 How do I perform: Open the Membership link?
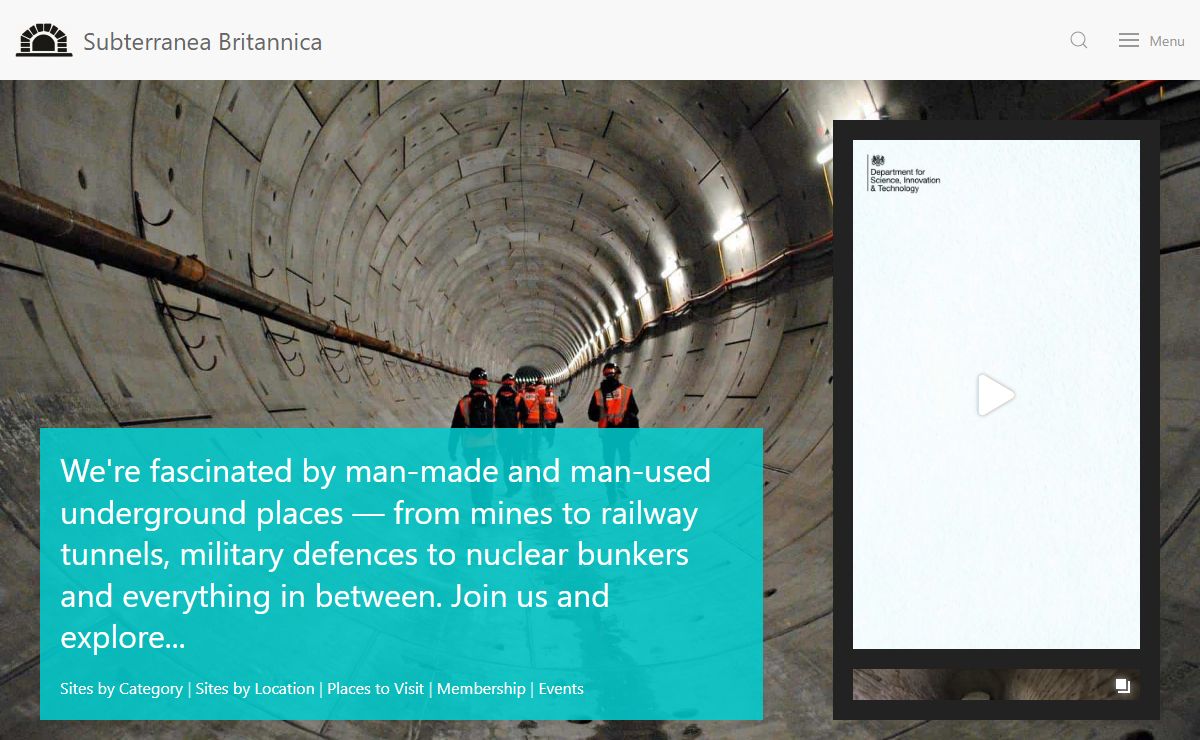tap(481, 689)
